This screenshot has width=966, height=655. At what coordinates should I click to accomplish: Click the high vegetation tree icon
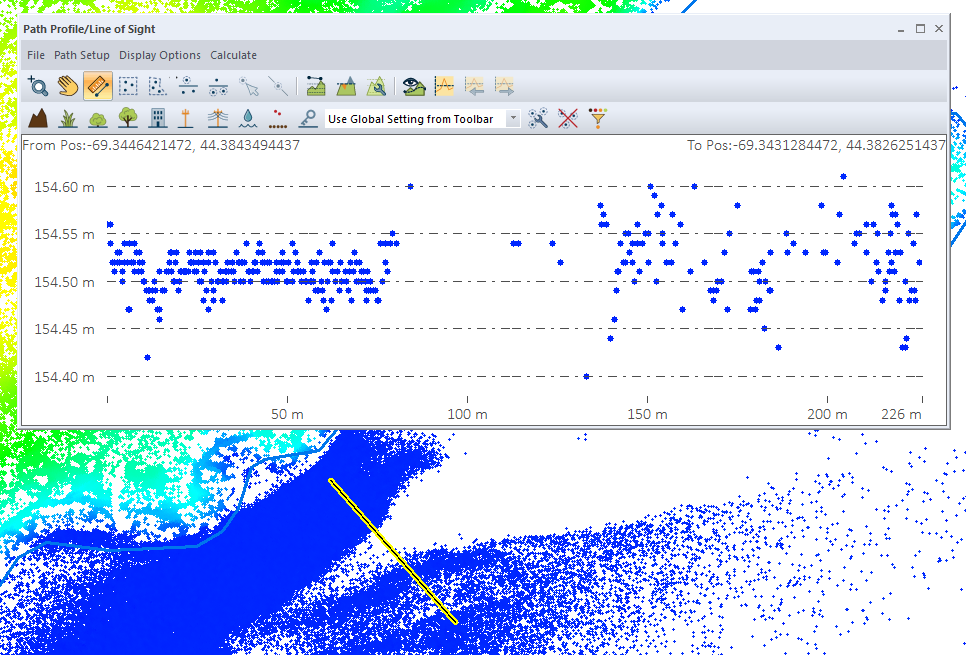coord(127,119)
